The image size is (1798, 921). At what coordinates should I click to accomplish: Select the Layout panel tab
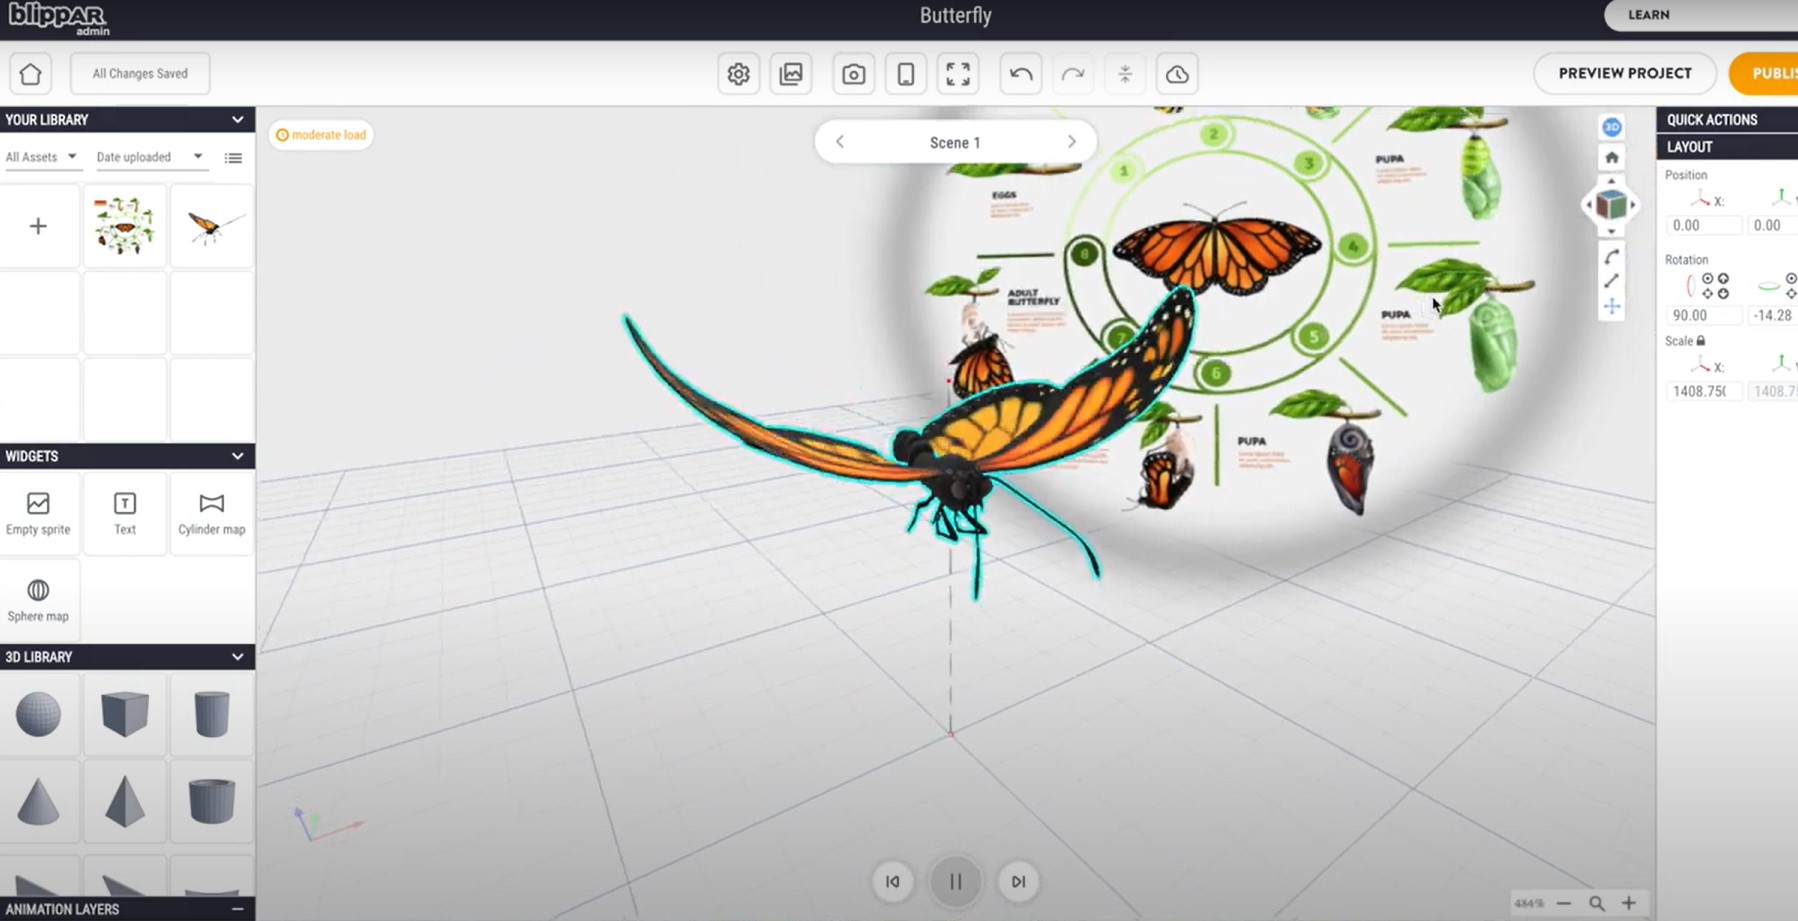pyautogui.click(x=1690, y=146)
